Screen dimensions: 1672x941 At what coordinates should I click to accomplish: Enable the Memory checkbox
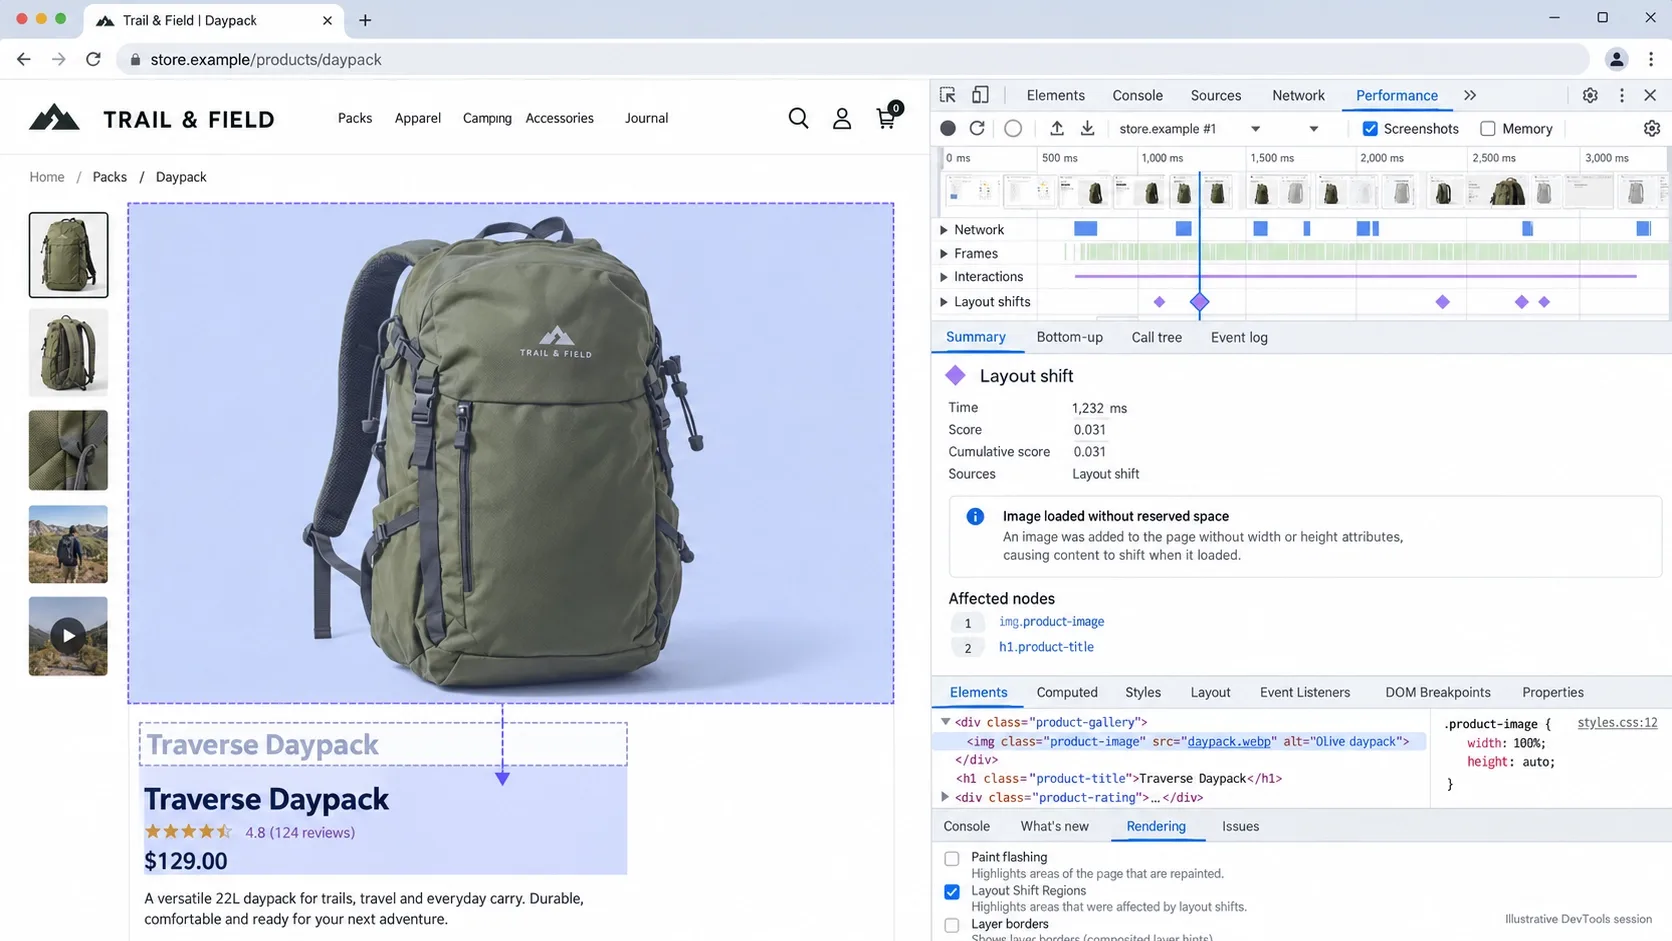(x=1488, y=128)
